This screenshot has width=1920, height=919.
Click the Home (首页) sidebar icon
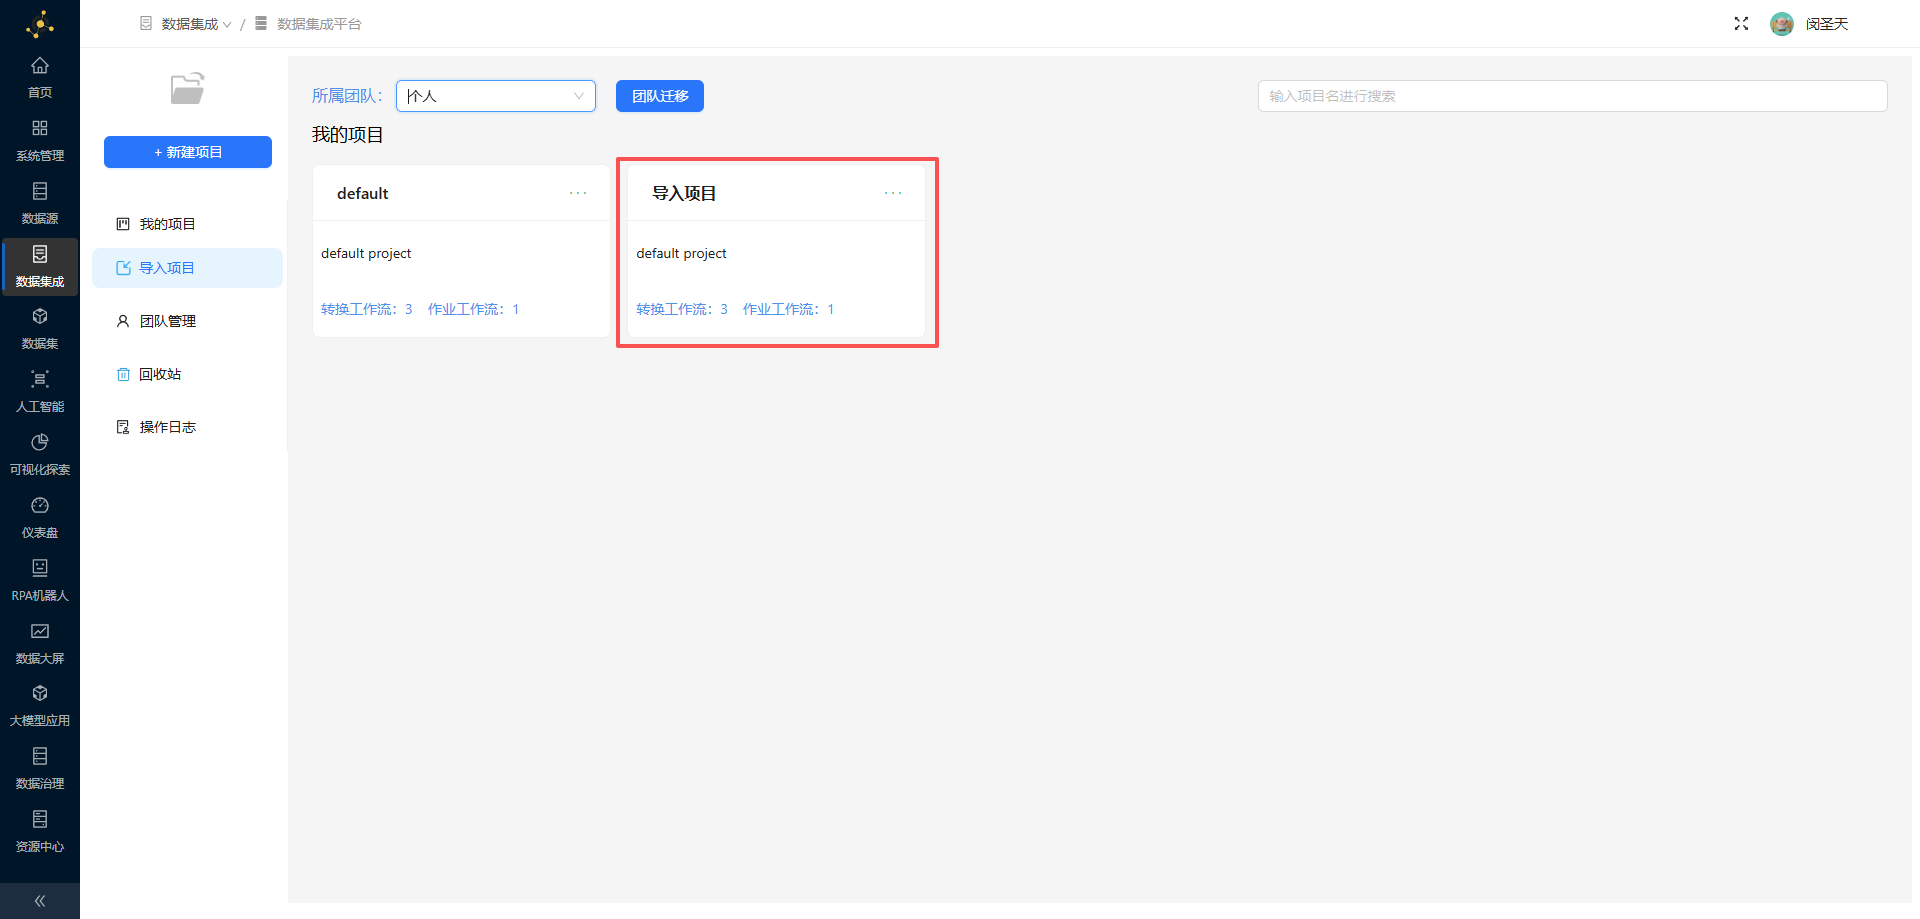[x=40, y=67]
